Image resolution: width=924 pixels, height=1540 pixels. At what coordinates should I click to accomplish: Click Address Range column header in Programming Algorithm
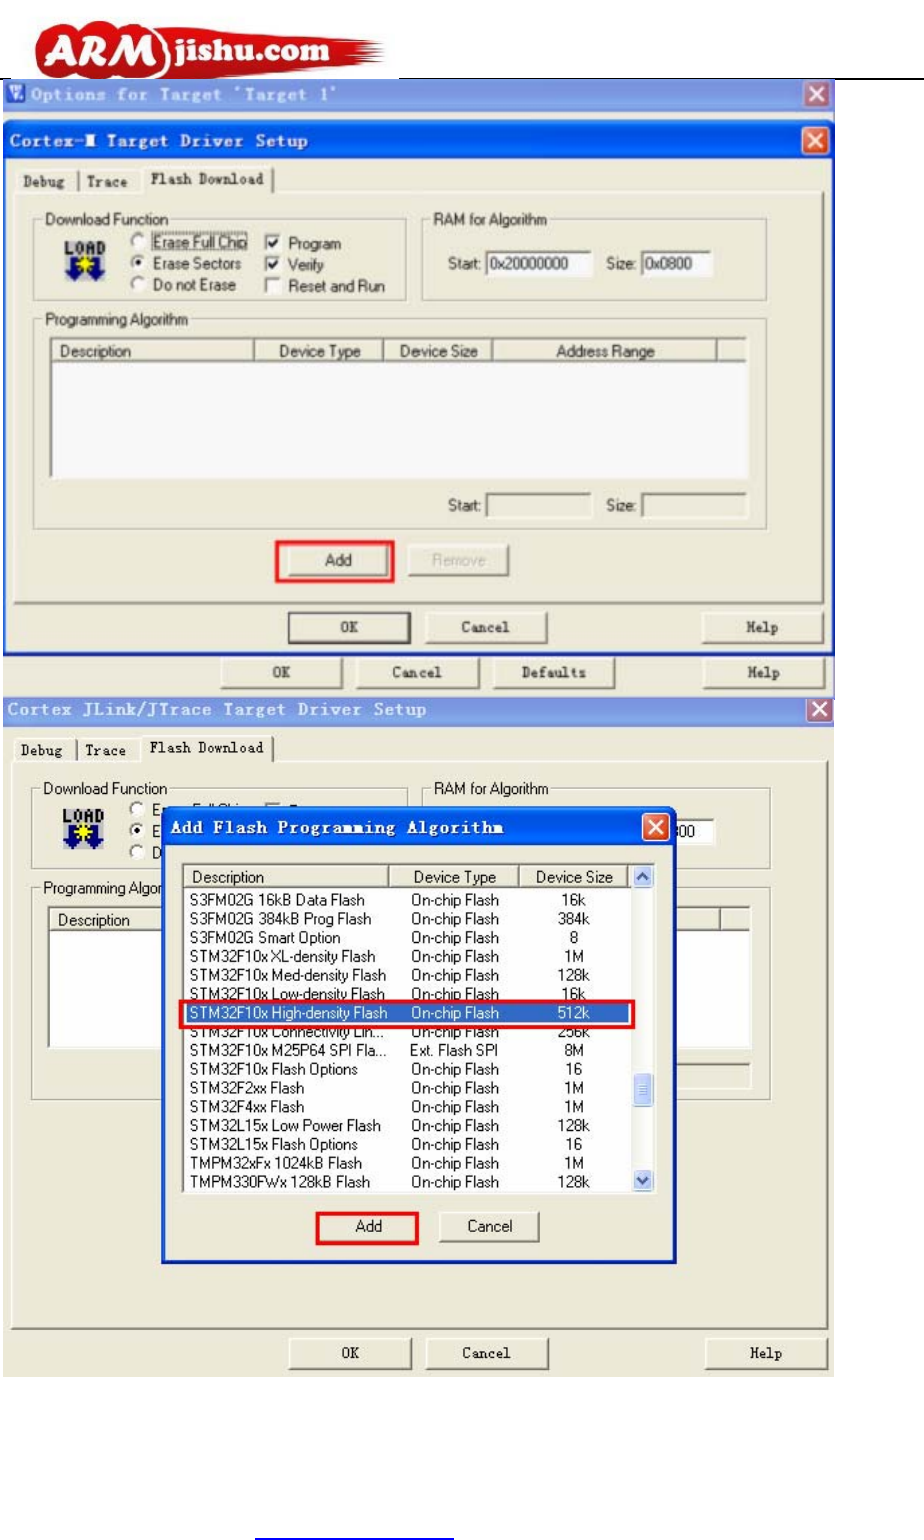[605, 351]
